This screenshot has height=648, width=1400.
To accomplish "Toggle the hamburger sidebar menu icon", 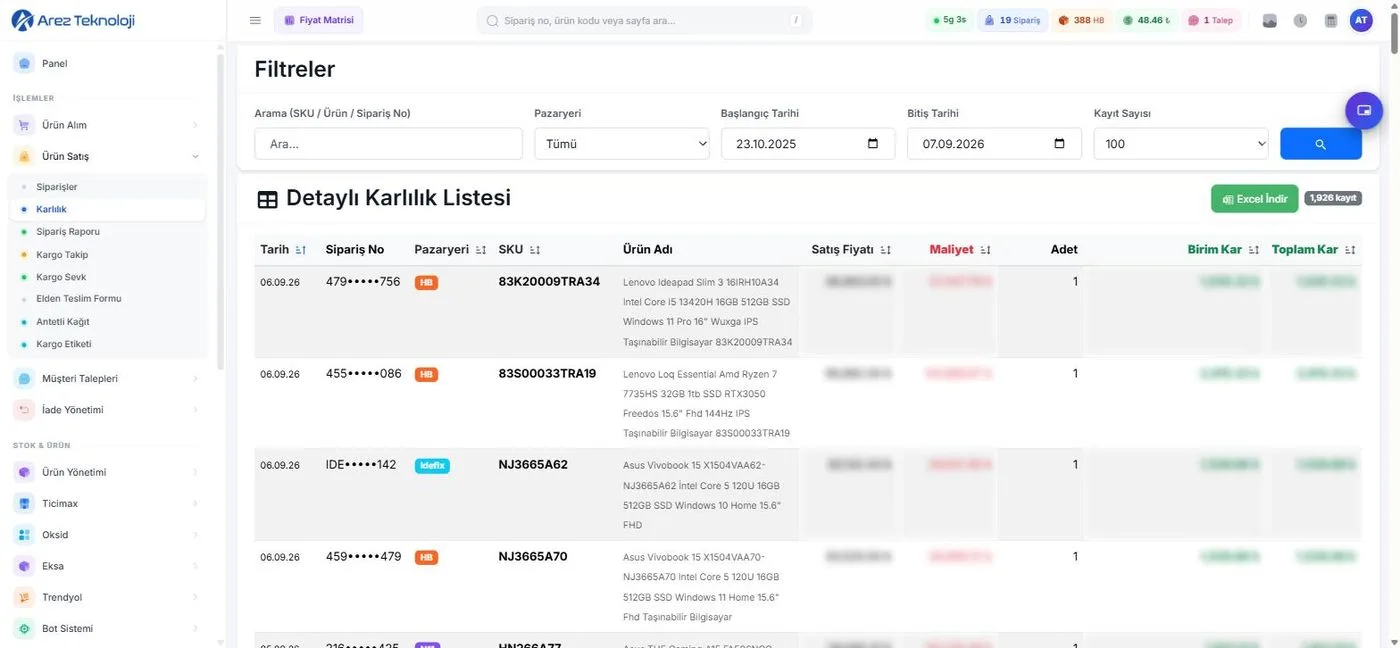I will tap(255, 20).
